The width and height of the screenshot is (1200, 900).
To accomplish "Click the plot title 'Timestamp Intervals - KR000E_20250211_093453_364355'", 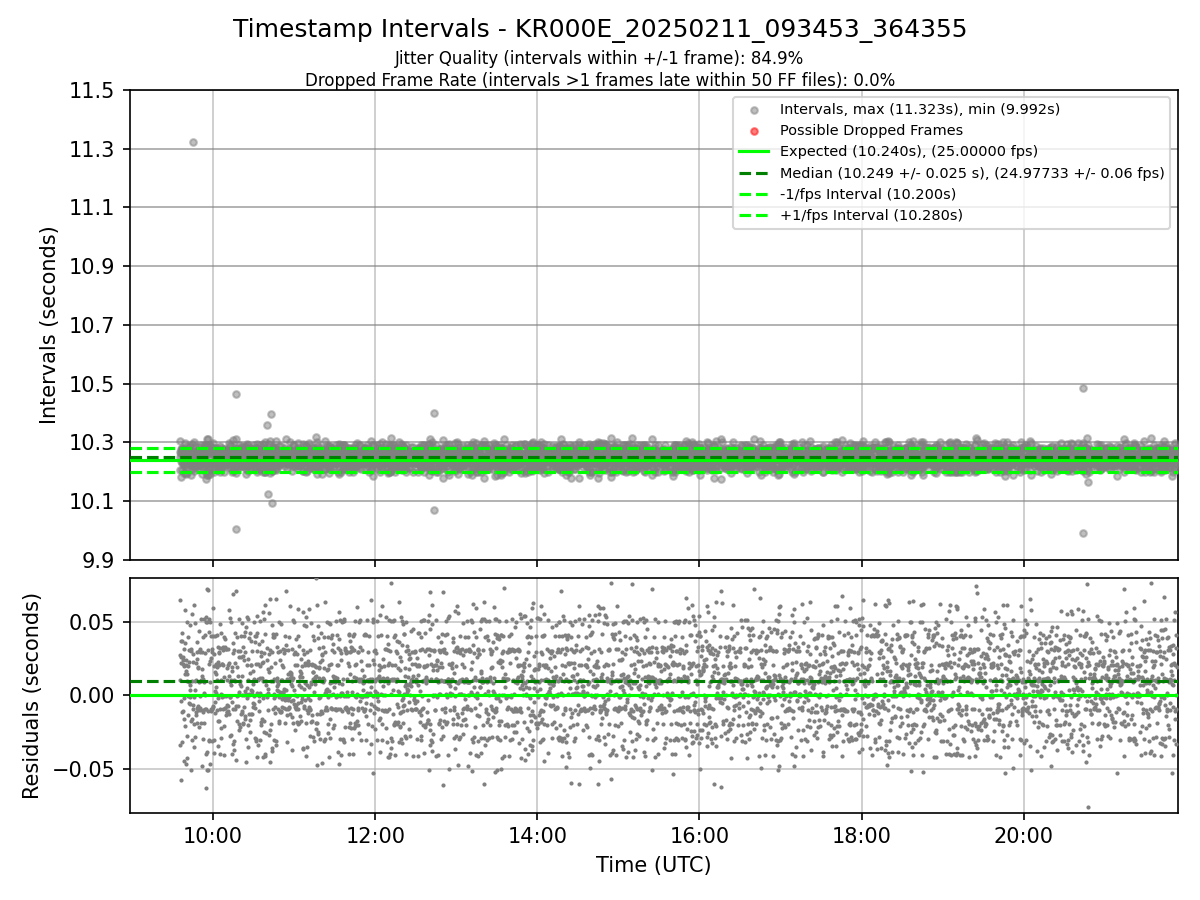I will (600, 29).
